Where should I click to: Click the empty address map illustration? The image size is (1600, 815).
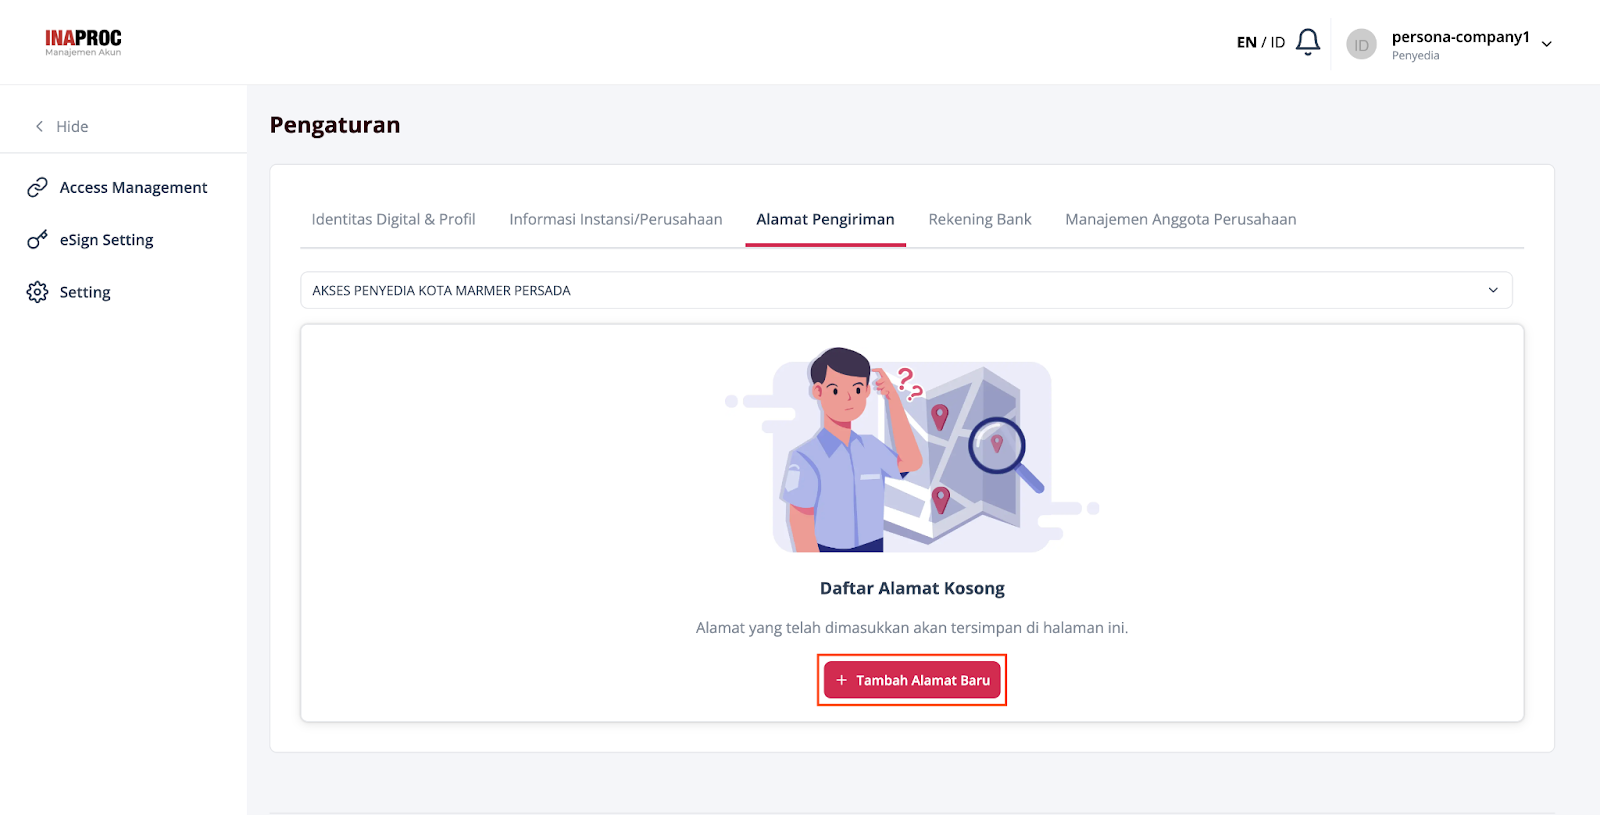(912, 450)
